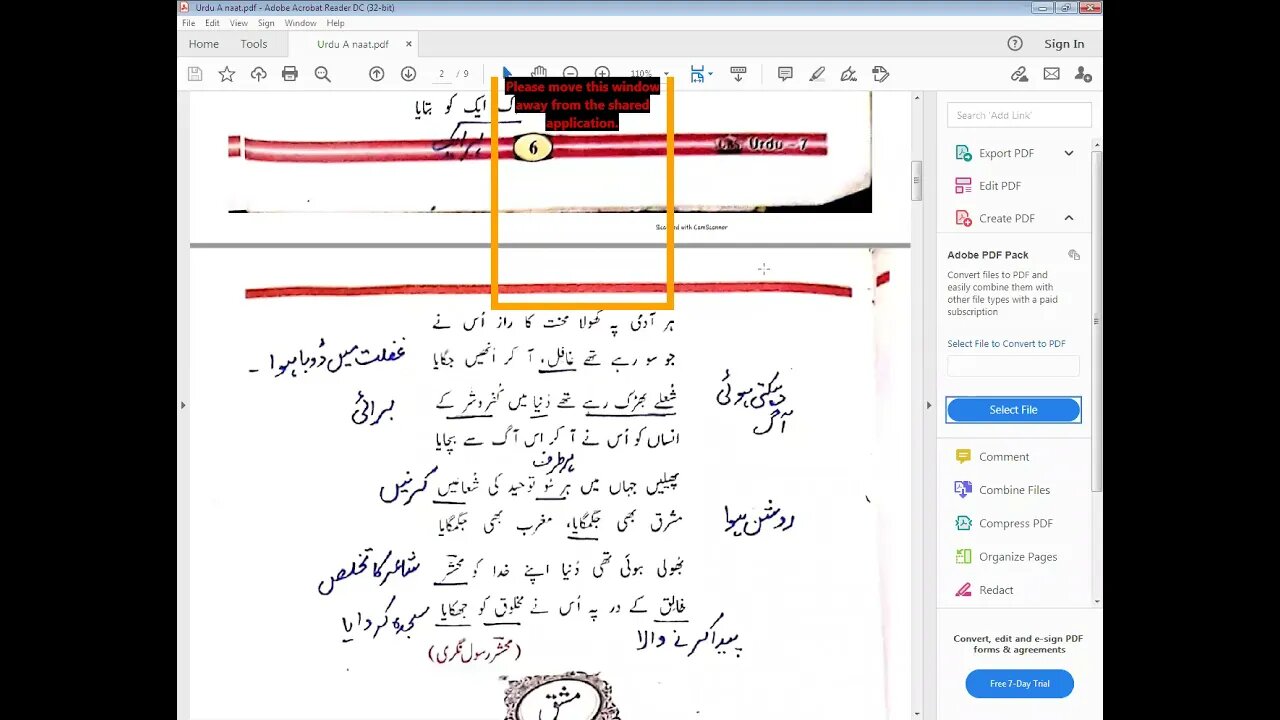This screenshot has height=720, width=1280.
Task: Click the zoom in plus icon
Action: (x=602, y=73)
